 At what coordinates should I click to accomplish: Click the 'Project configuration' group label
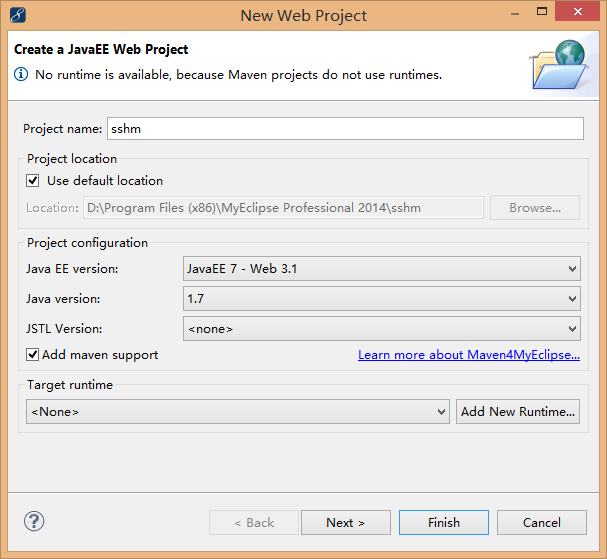pos(87,243)
